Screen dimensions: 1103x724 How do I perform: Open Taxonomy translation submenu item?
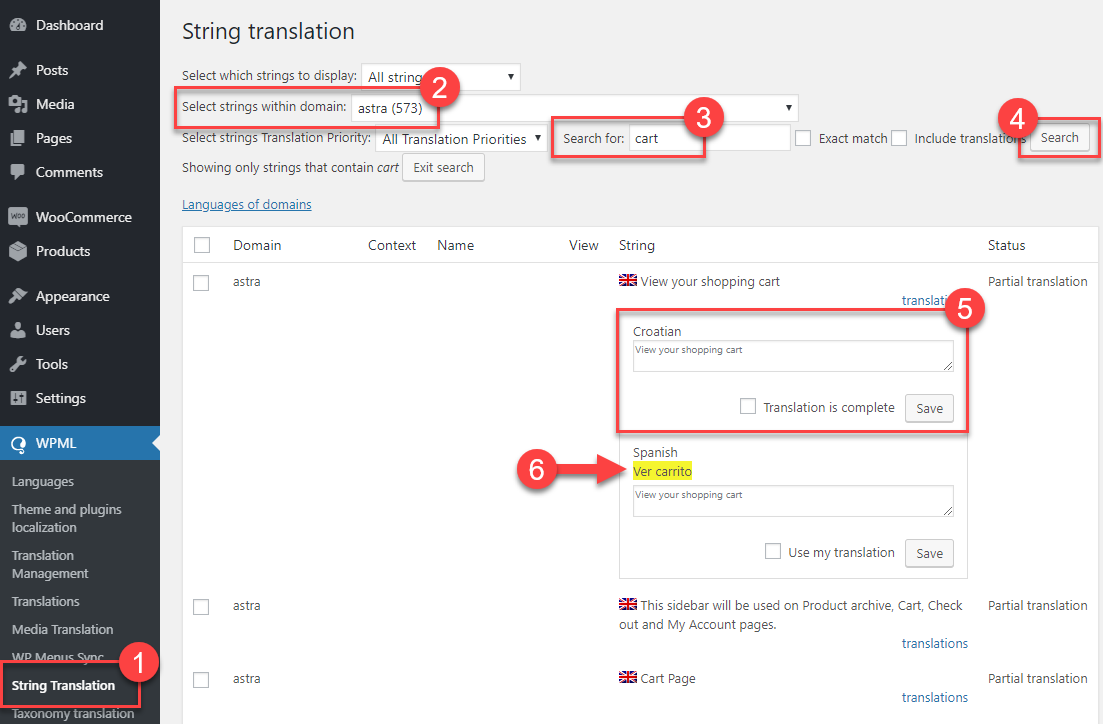pos(73,713)
